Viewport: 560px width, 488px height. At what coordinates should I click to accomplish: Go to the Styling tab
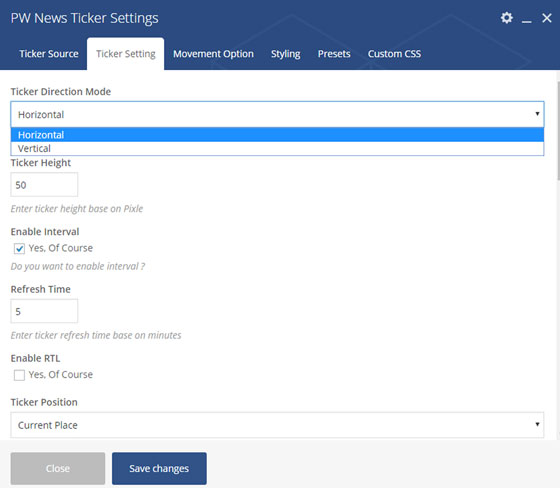pyautogui.click(x=285, y=54)
